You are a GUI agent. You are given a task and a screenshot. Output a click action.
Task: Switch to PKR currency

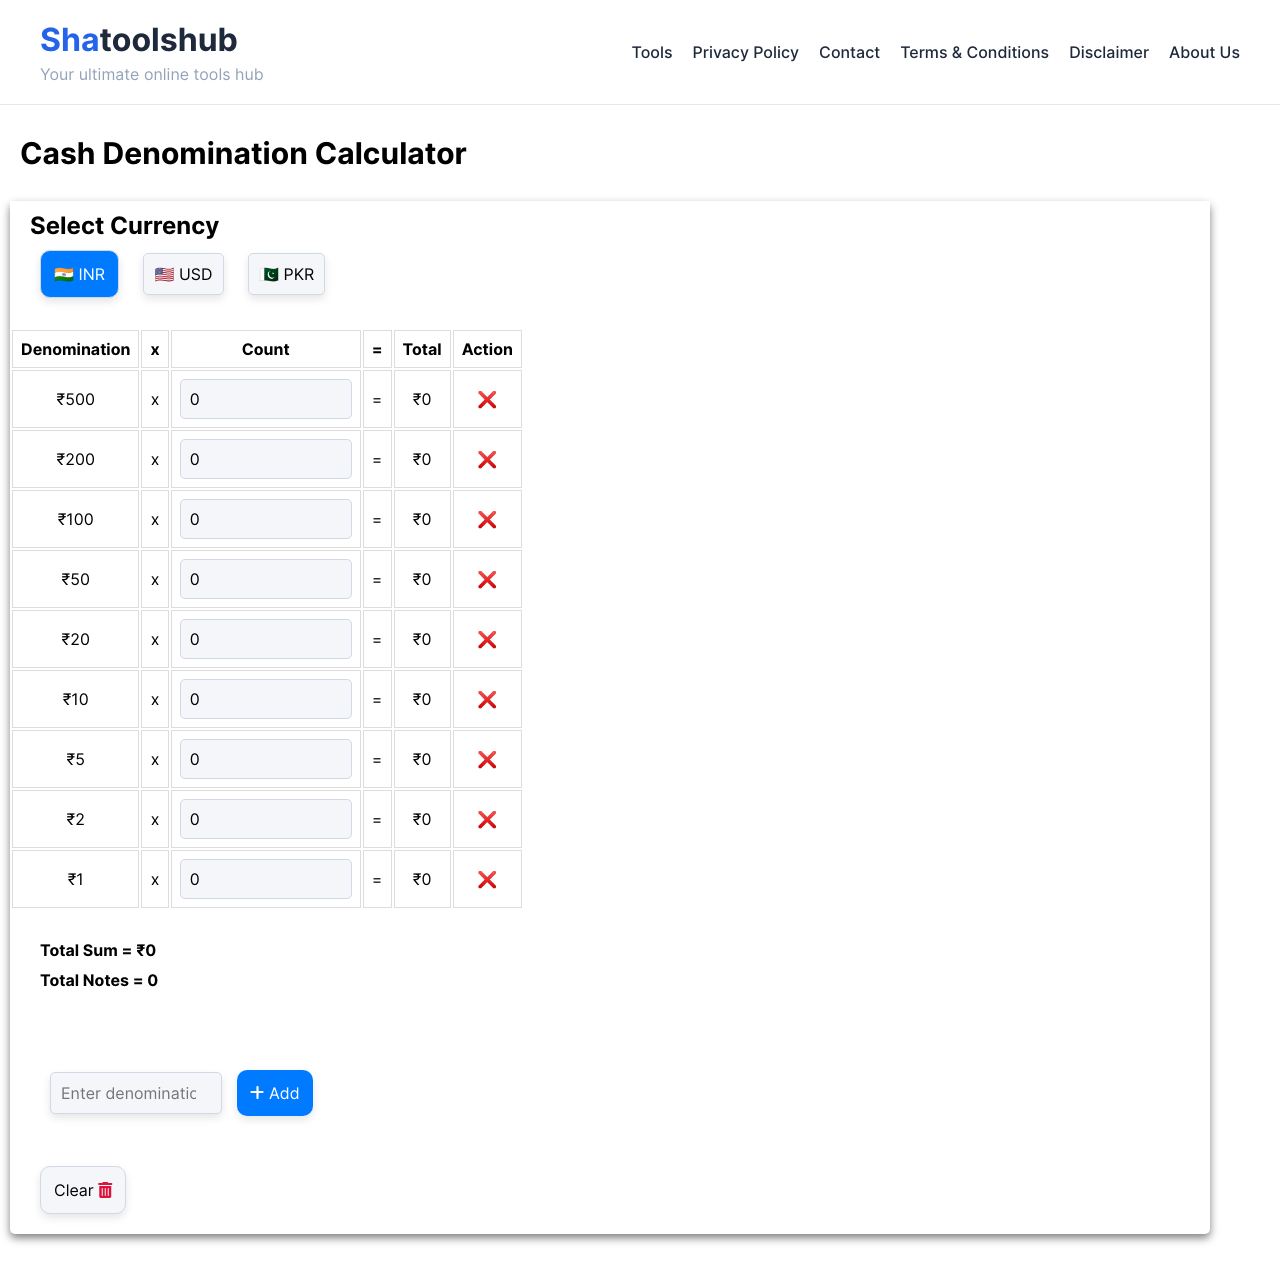point(286,274)
